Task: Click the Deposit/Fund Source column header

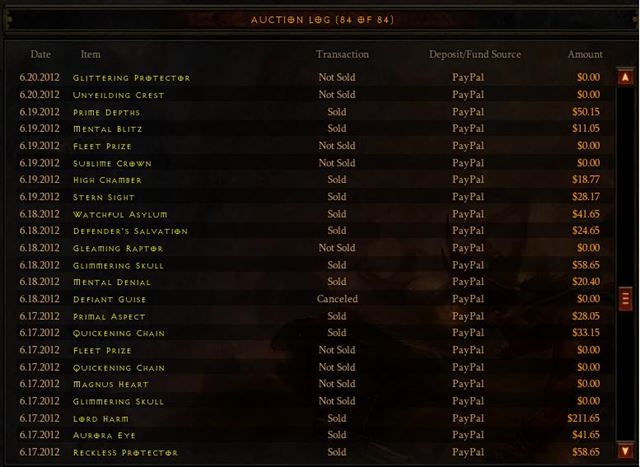Action: pos(475,54)
